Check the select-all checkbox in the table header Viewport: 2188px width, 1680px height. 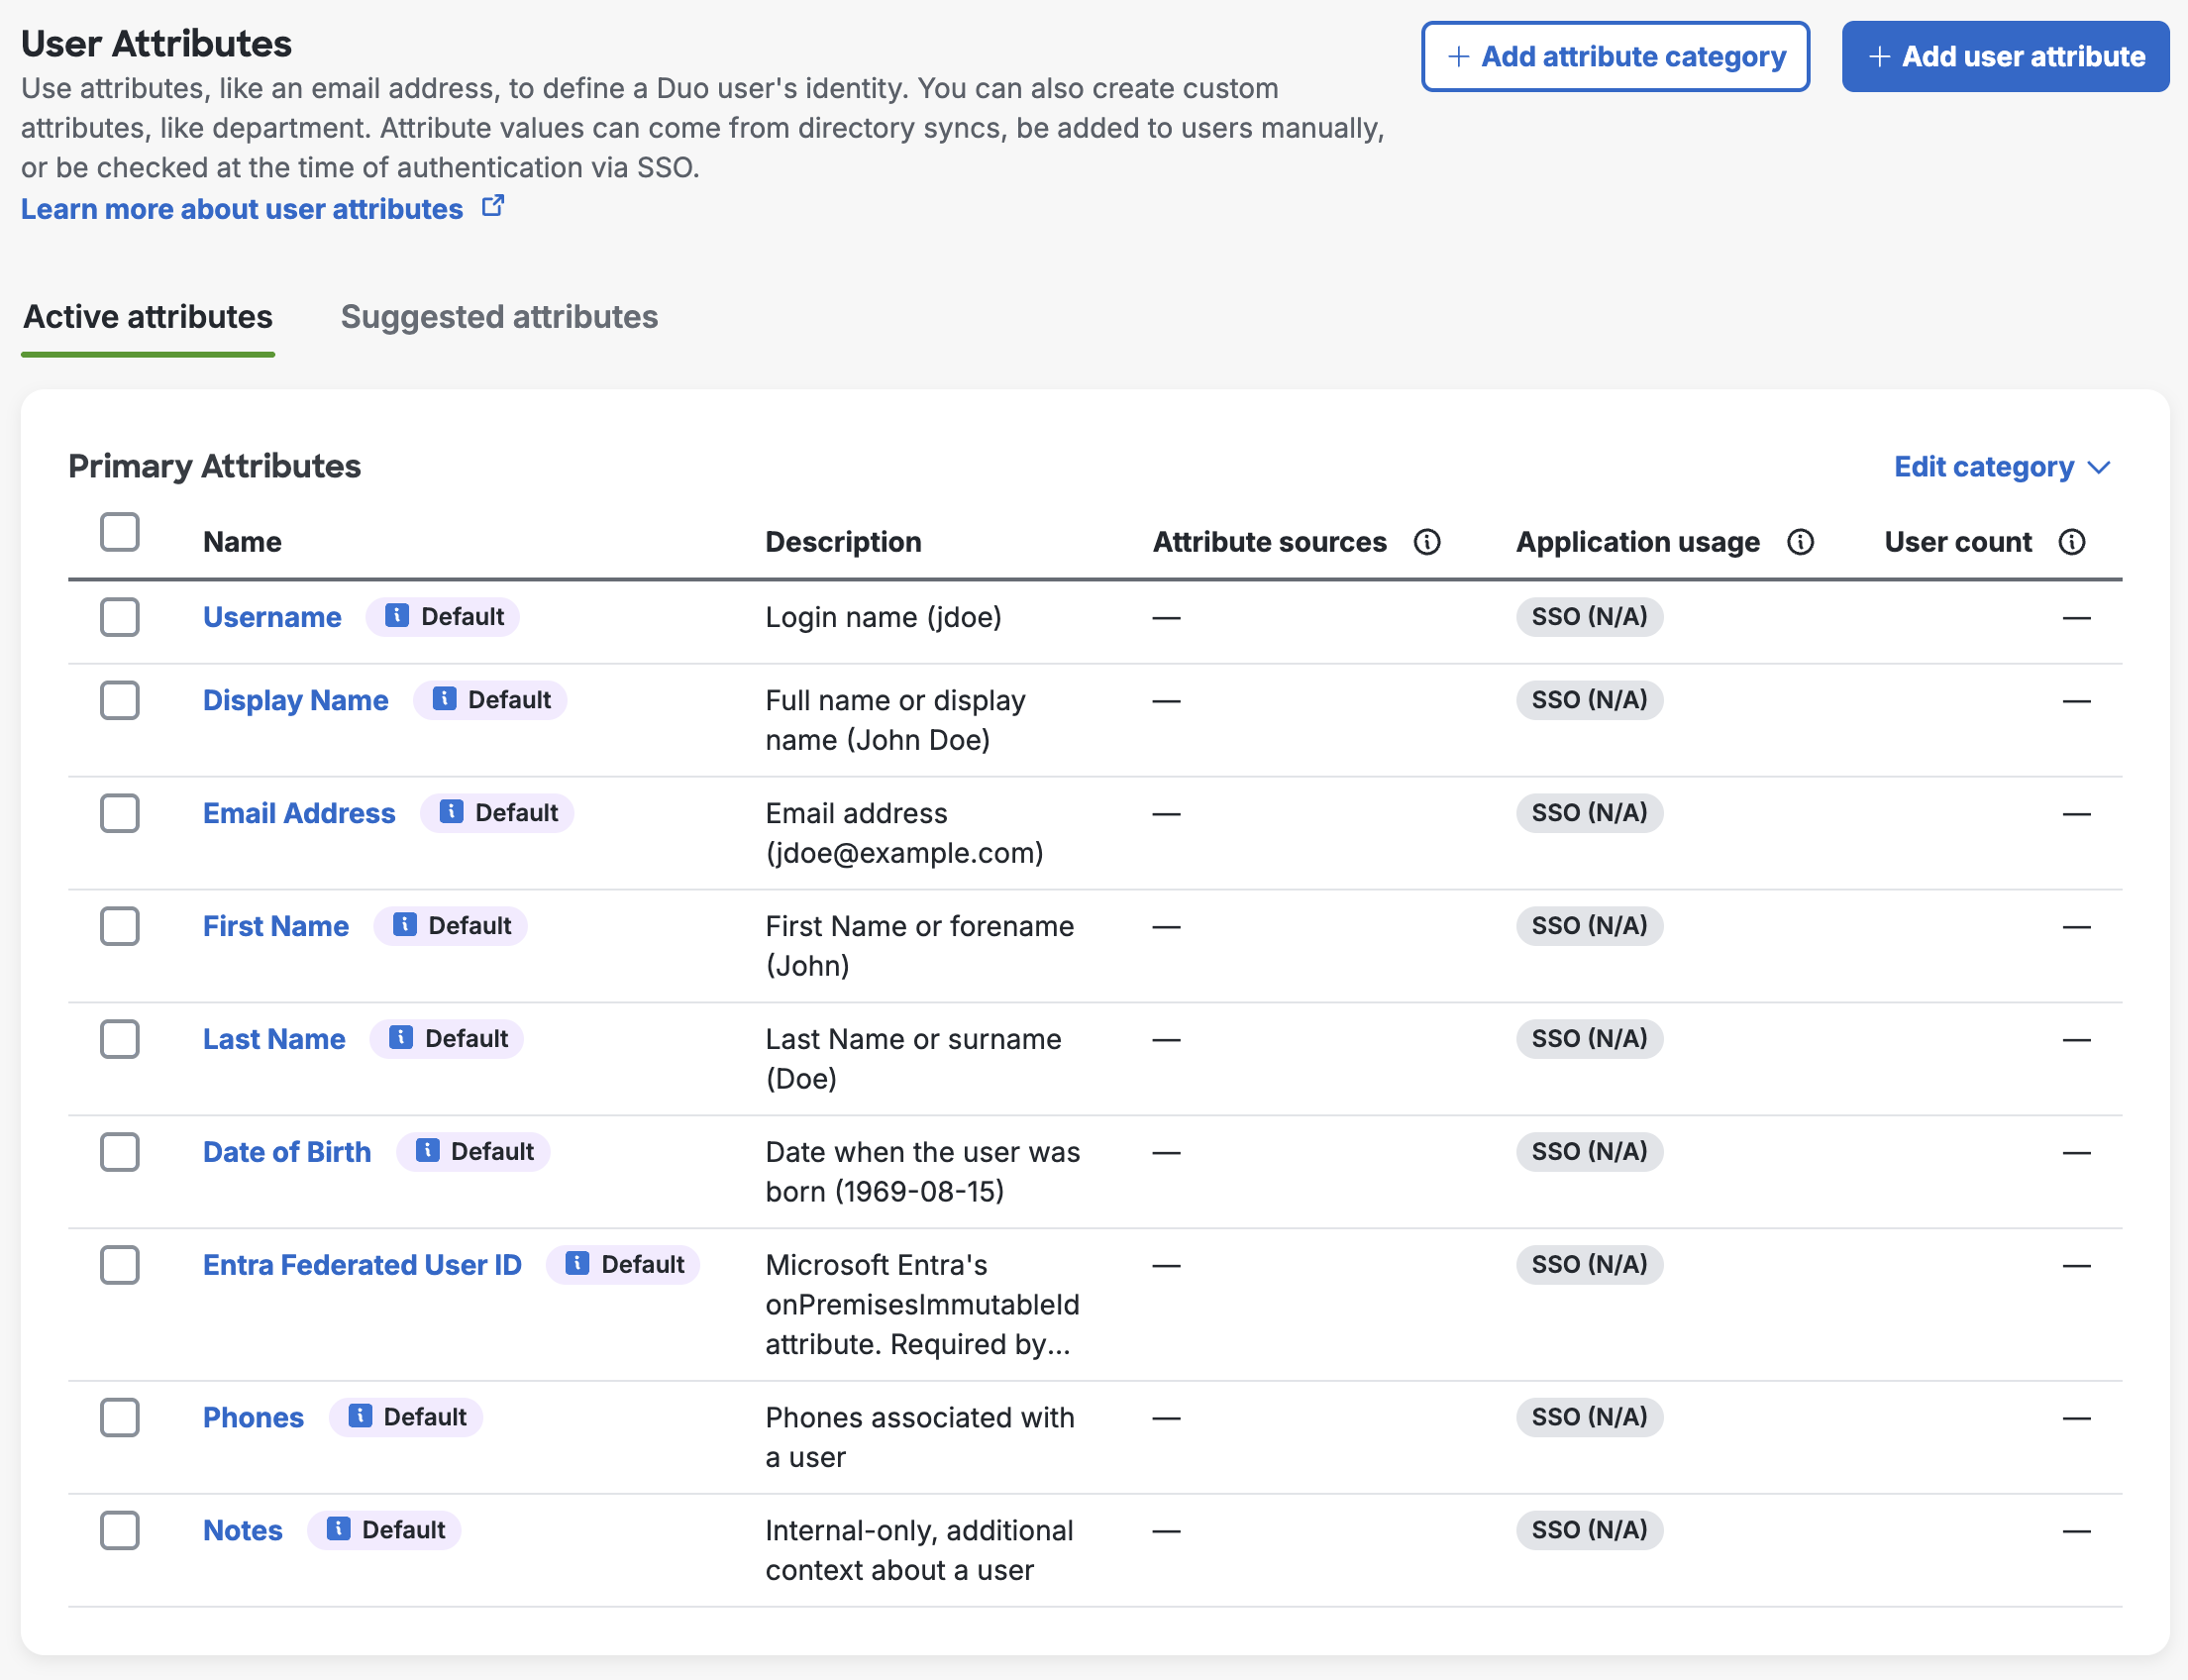pyautogui.click(x=119, y=532)
